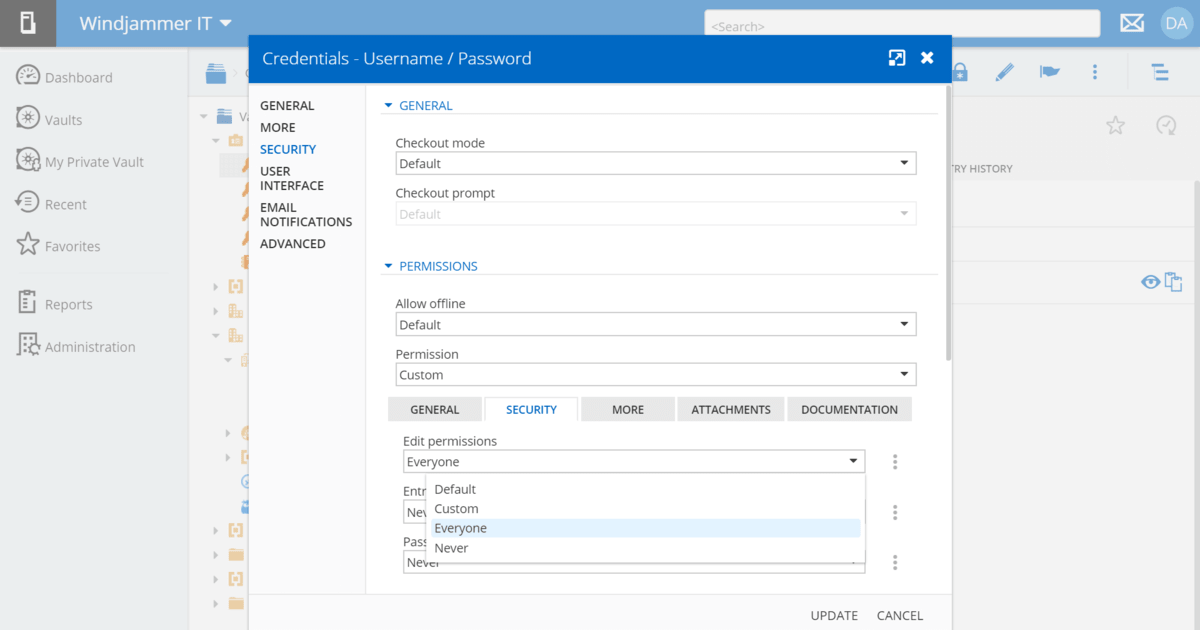Choose Everyone in the dropdown list
The width and height of the screenshot is (1200, 630).
(x=645, y=528)
